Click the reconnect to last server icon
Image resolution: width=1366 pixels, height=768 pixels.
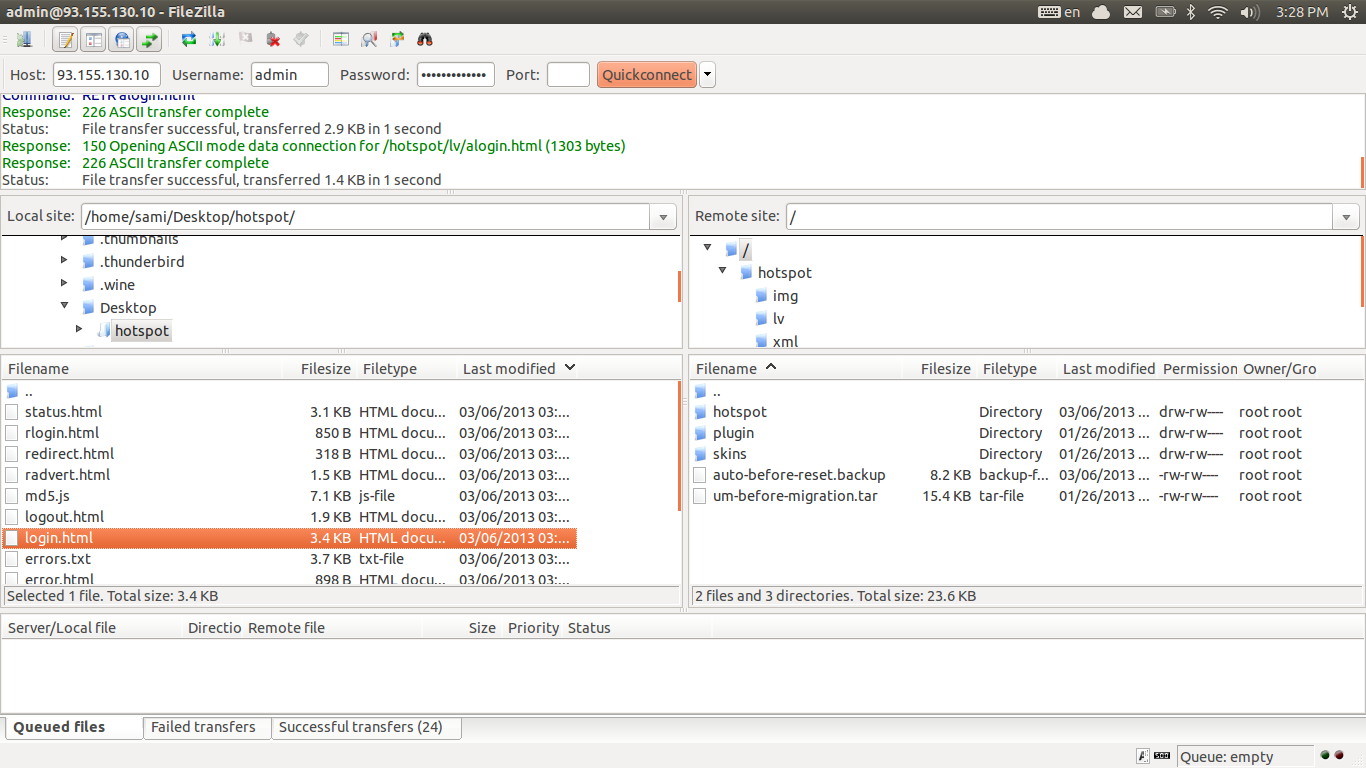pos(301,40)
